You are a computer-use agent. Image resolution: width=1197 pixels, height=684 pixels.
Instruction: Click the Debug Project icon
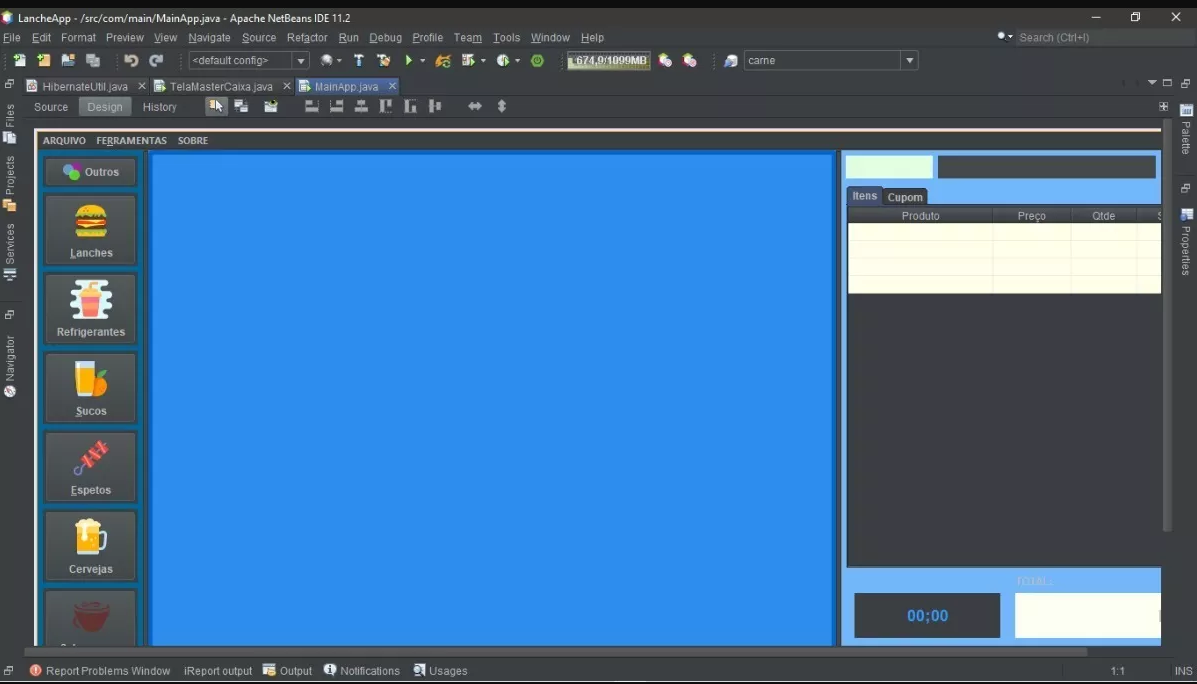click(468, 60)
